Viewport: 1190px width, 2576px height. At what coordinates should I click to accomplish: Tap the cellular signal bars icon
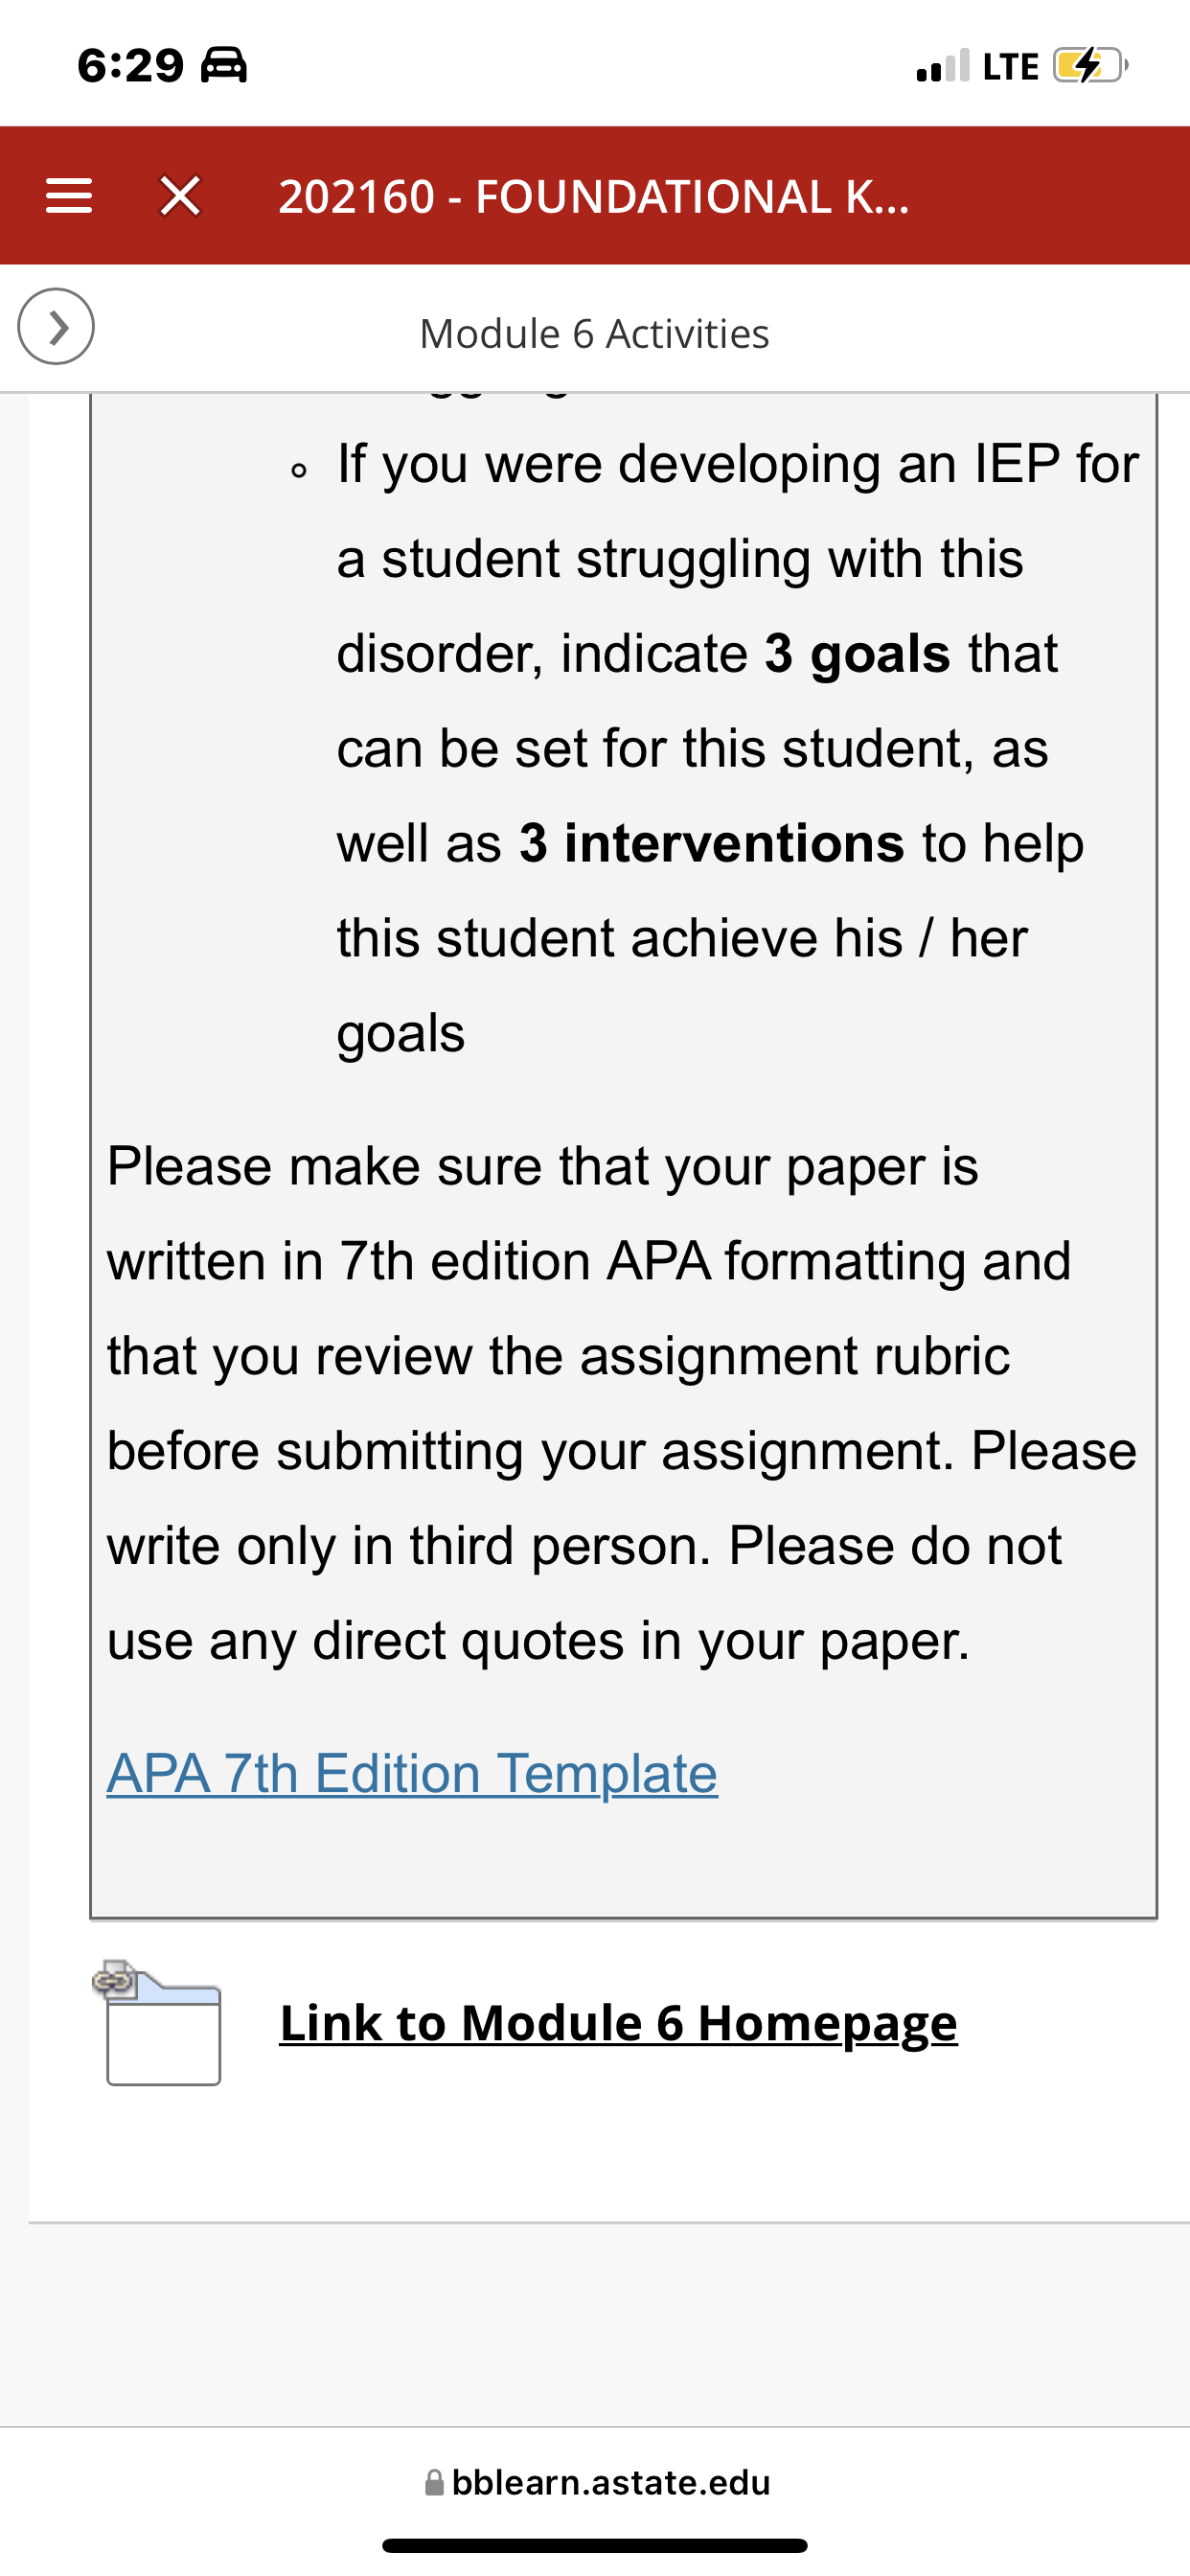click(x=942, y=66)
